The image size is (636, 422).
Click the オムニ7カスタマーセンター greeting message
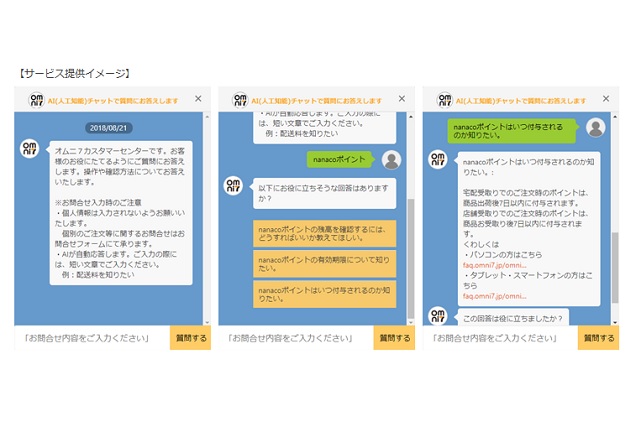click(121, 213)
